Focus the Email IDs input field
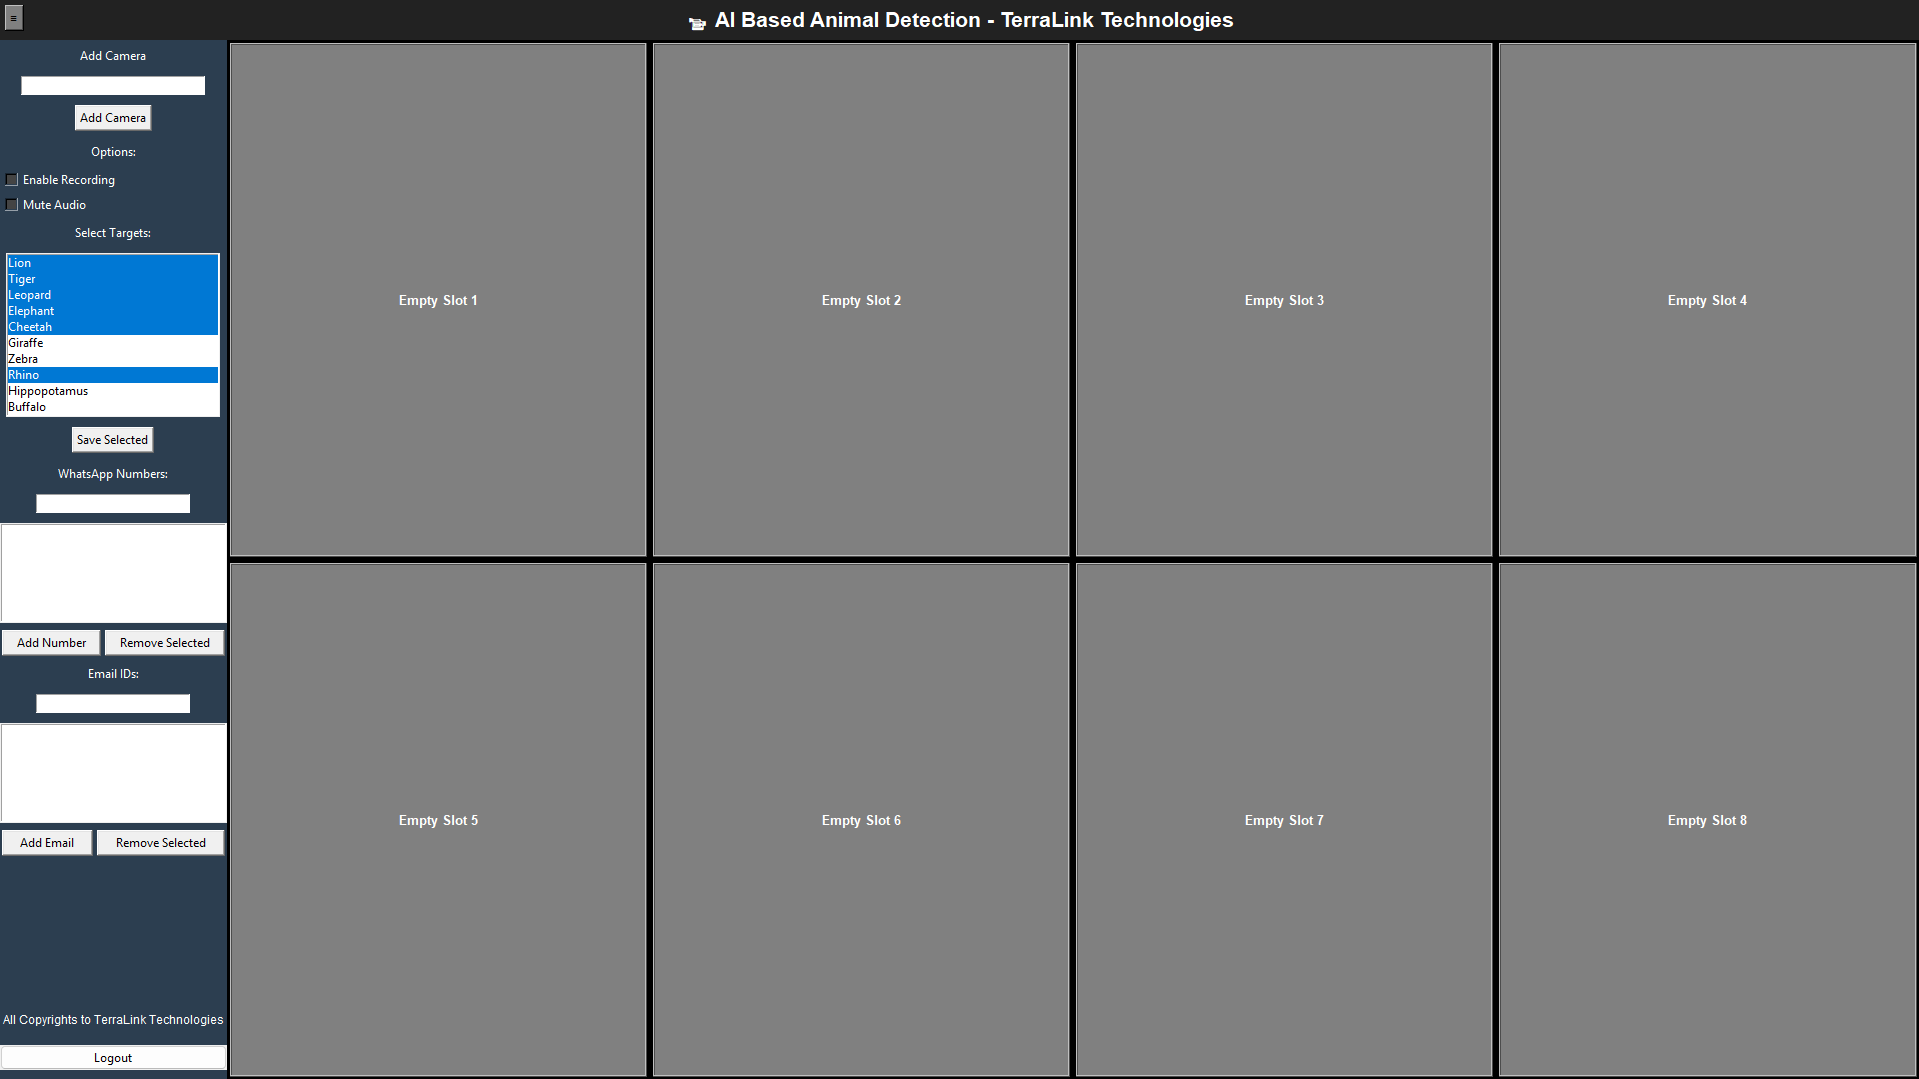The width and height of the screenshot is (1919, 1079). pyautogui.click(x=113, y=704)
